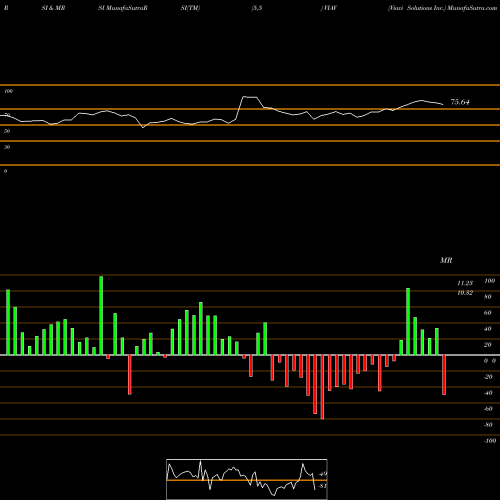The image size is (500, 500).
Task: Click the -40 label on MR axis
Action: [488, 393]
